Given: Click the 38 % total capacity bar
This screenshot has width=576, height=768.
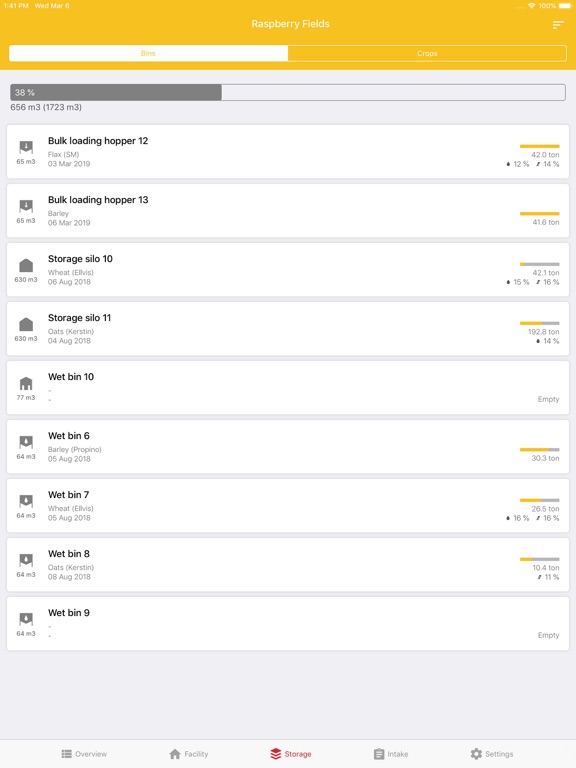Looking at the screenshot, I should click(288, 93).
